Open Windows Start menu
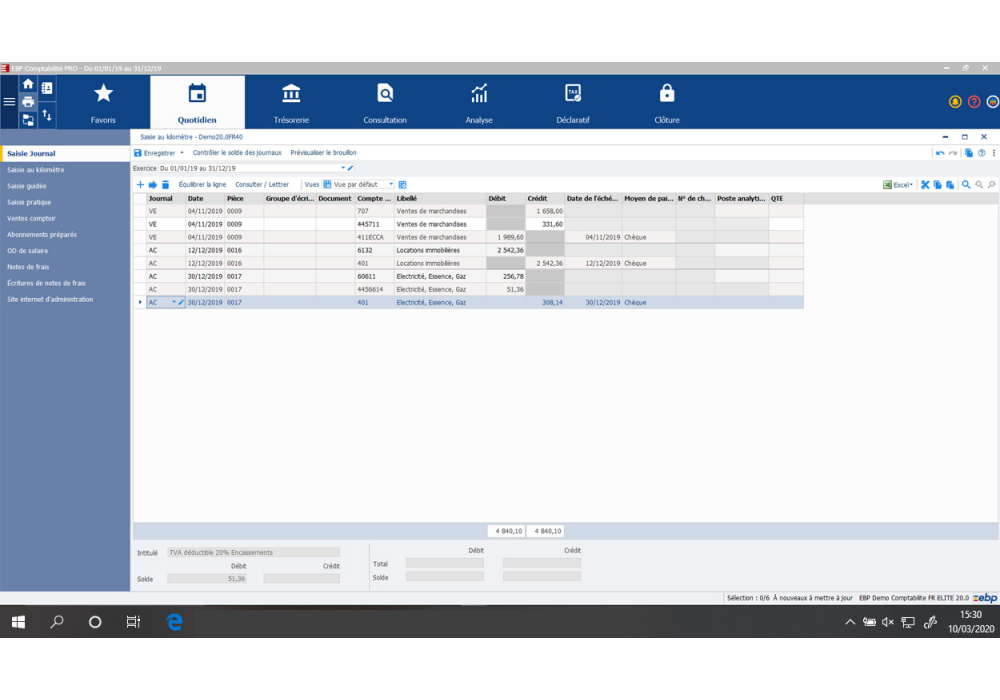 [18, 622]
